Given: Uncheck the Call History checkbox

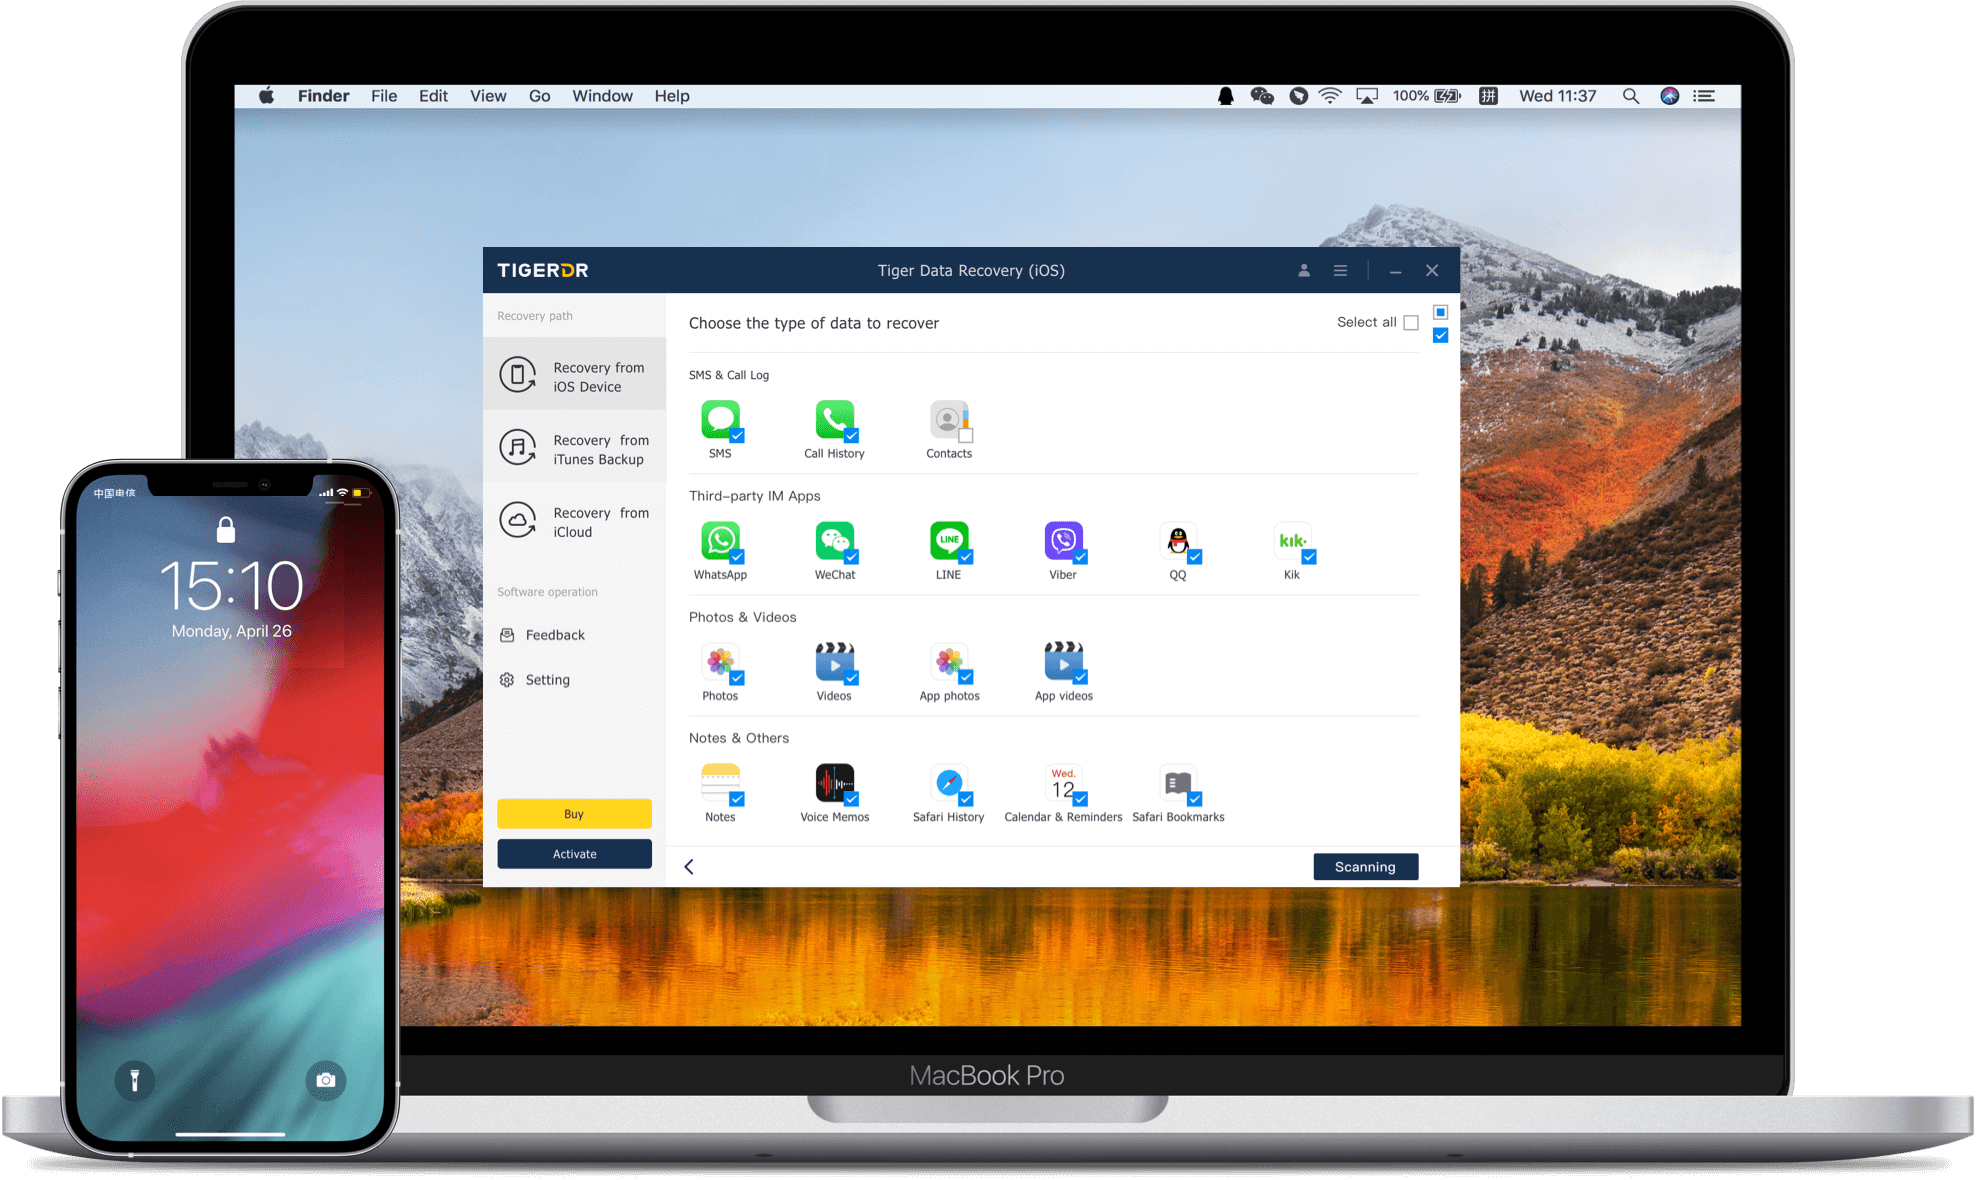Looking at the screenshot, I should tap(852, 436).
